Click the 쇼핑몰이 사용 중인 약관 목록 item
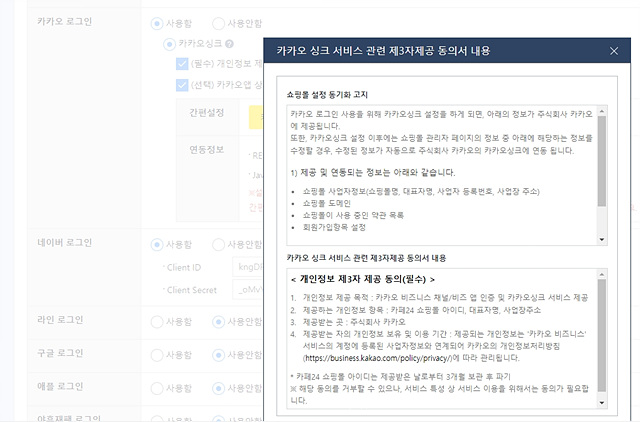The height and width of the screenshot is (422, 640). (x=353, y=215)
